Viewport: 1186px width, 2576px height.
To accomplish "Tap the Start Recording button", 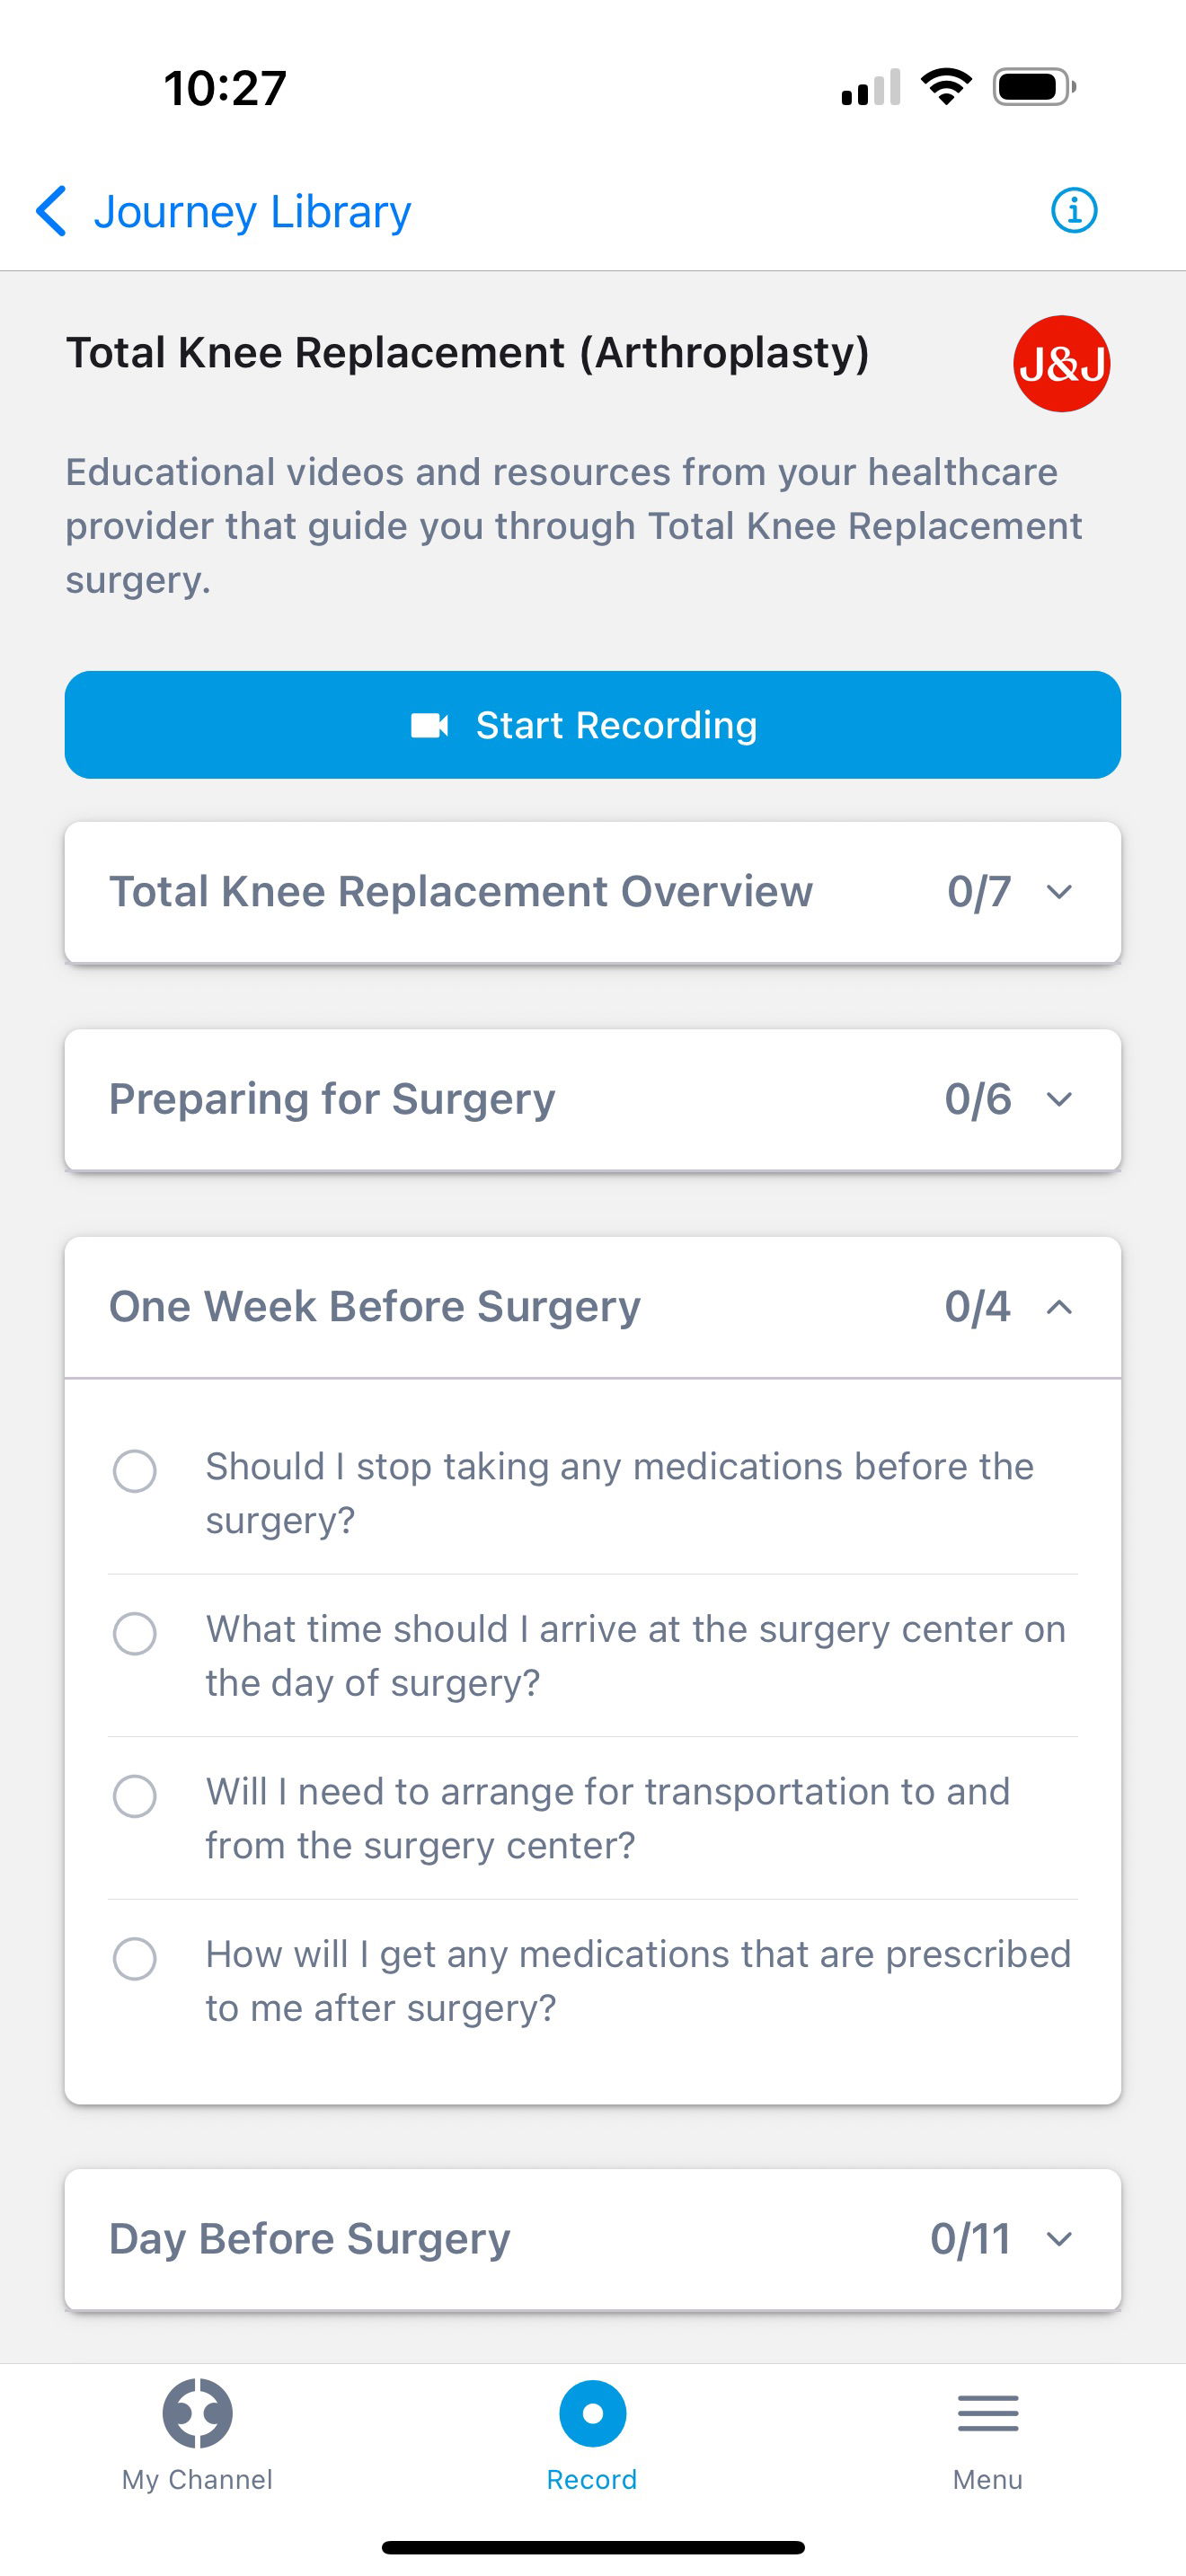I will 593,725.
